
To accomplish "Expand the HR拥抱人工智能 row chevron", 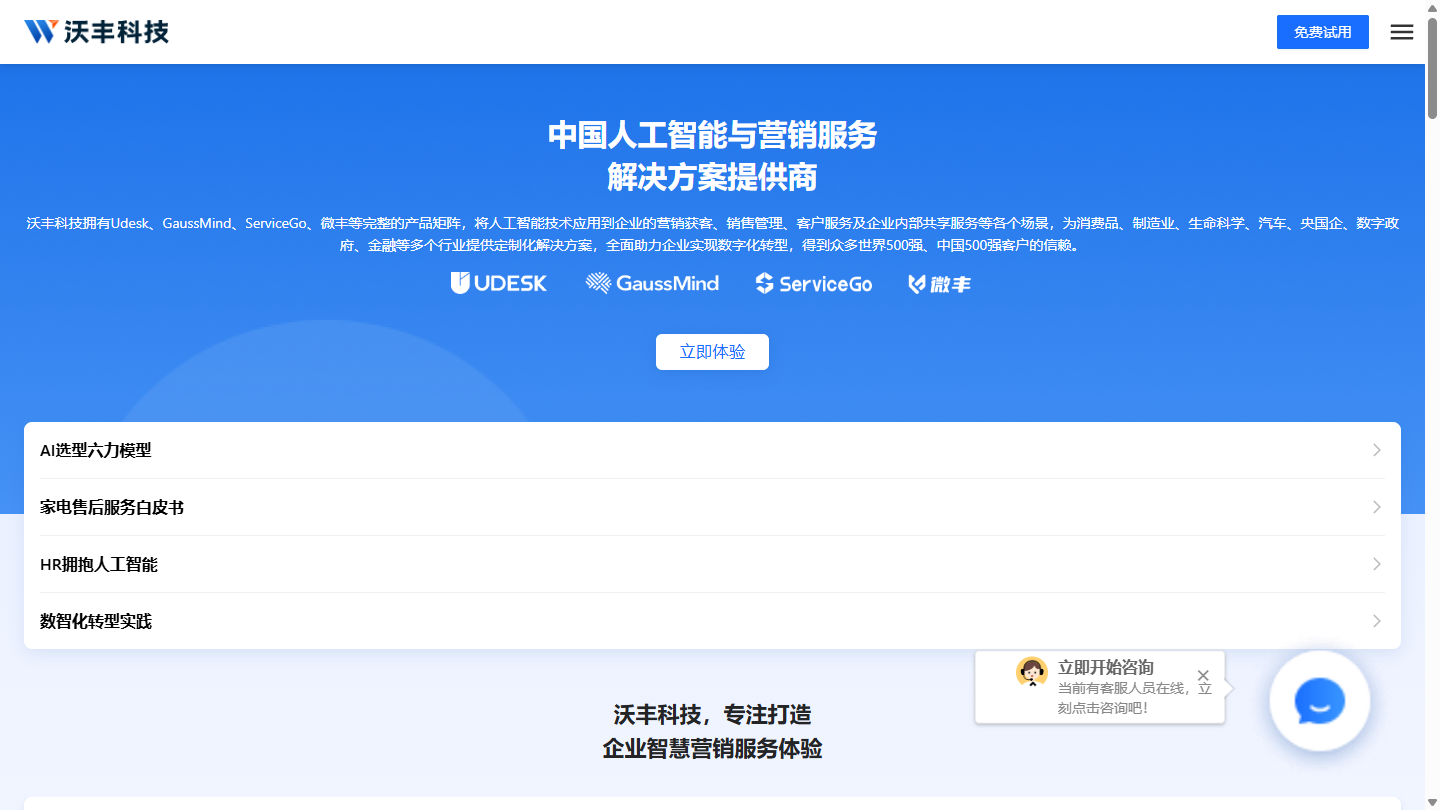I will 1377,564.
